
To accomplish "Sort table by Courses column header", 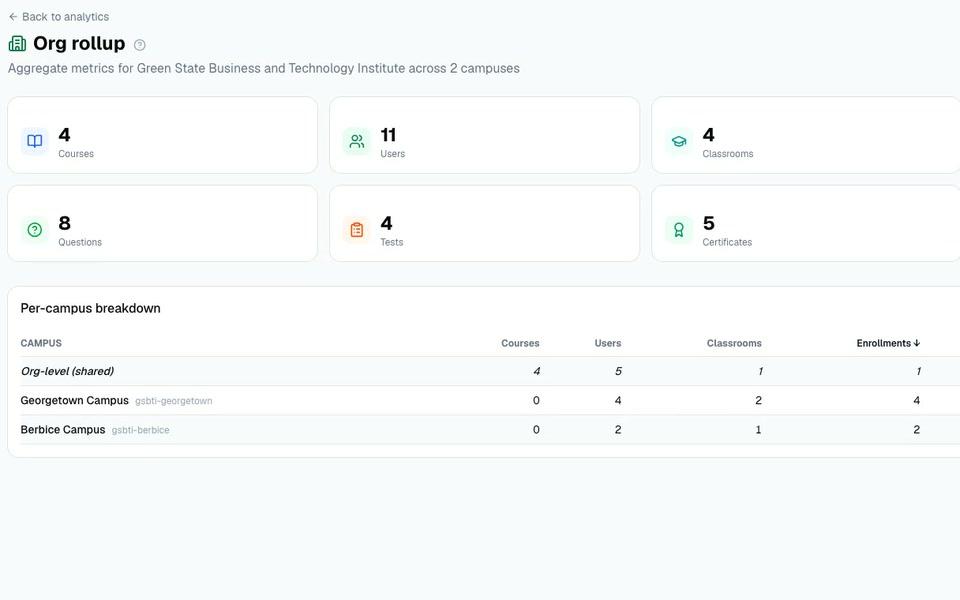I will 520,343.
